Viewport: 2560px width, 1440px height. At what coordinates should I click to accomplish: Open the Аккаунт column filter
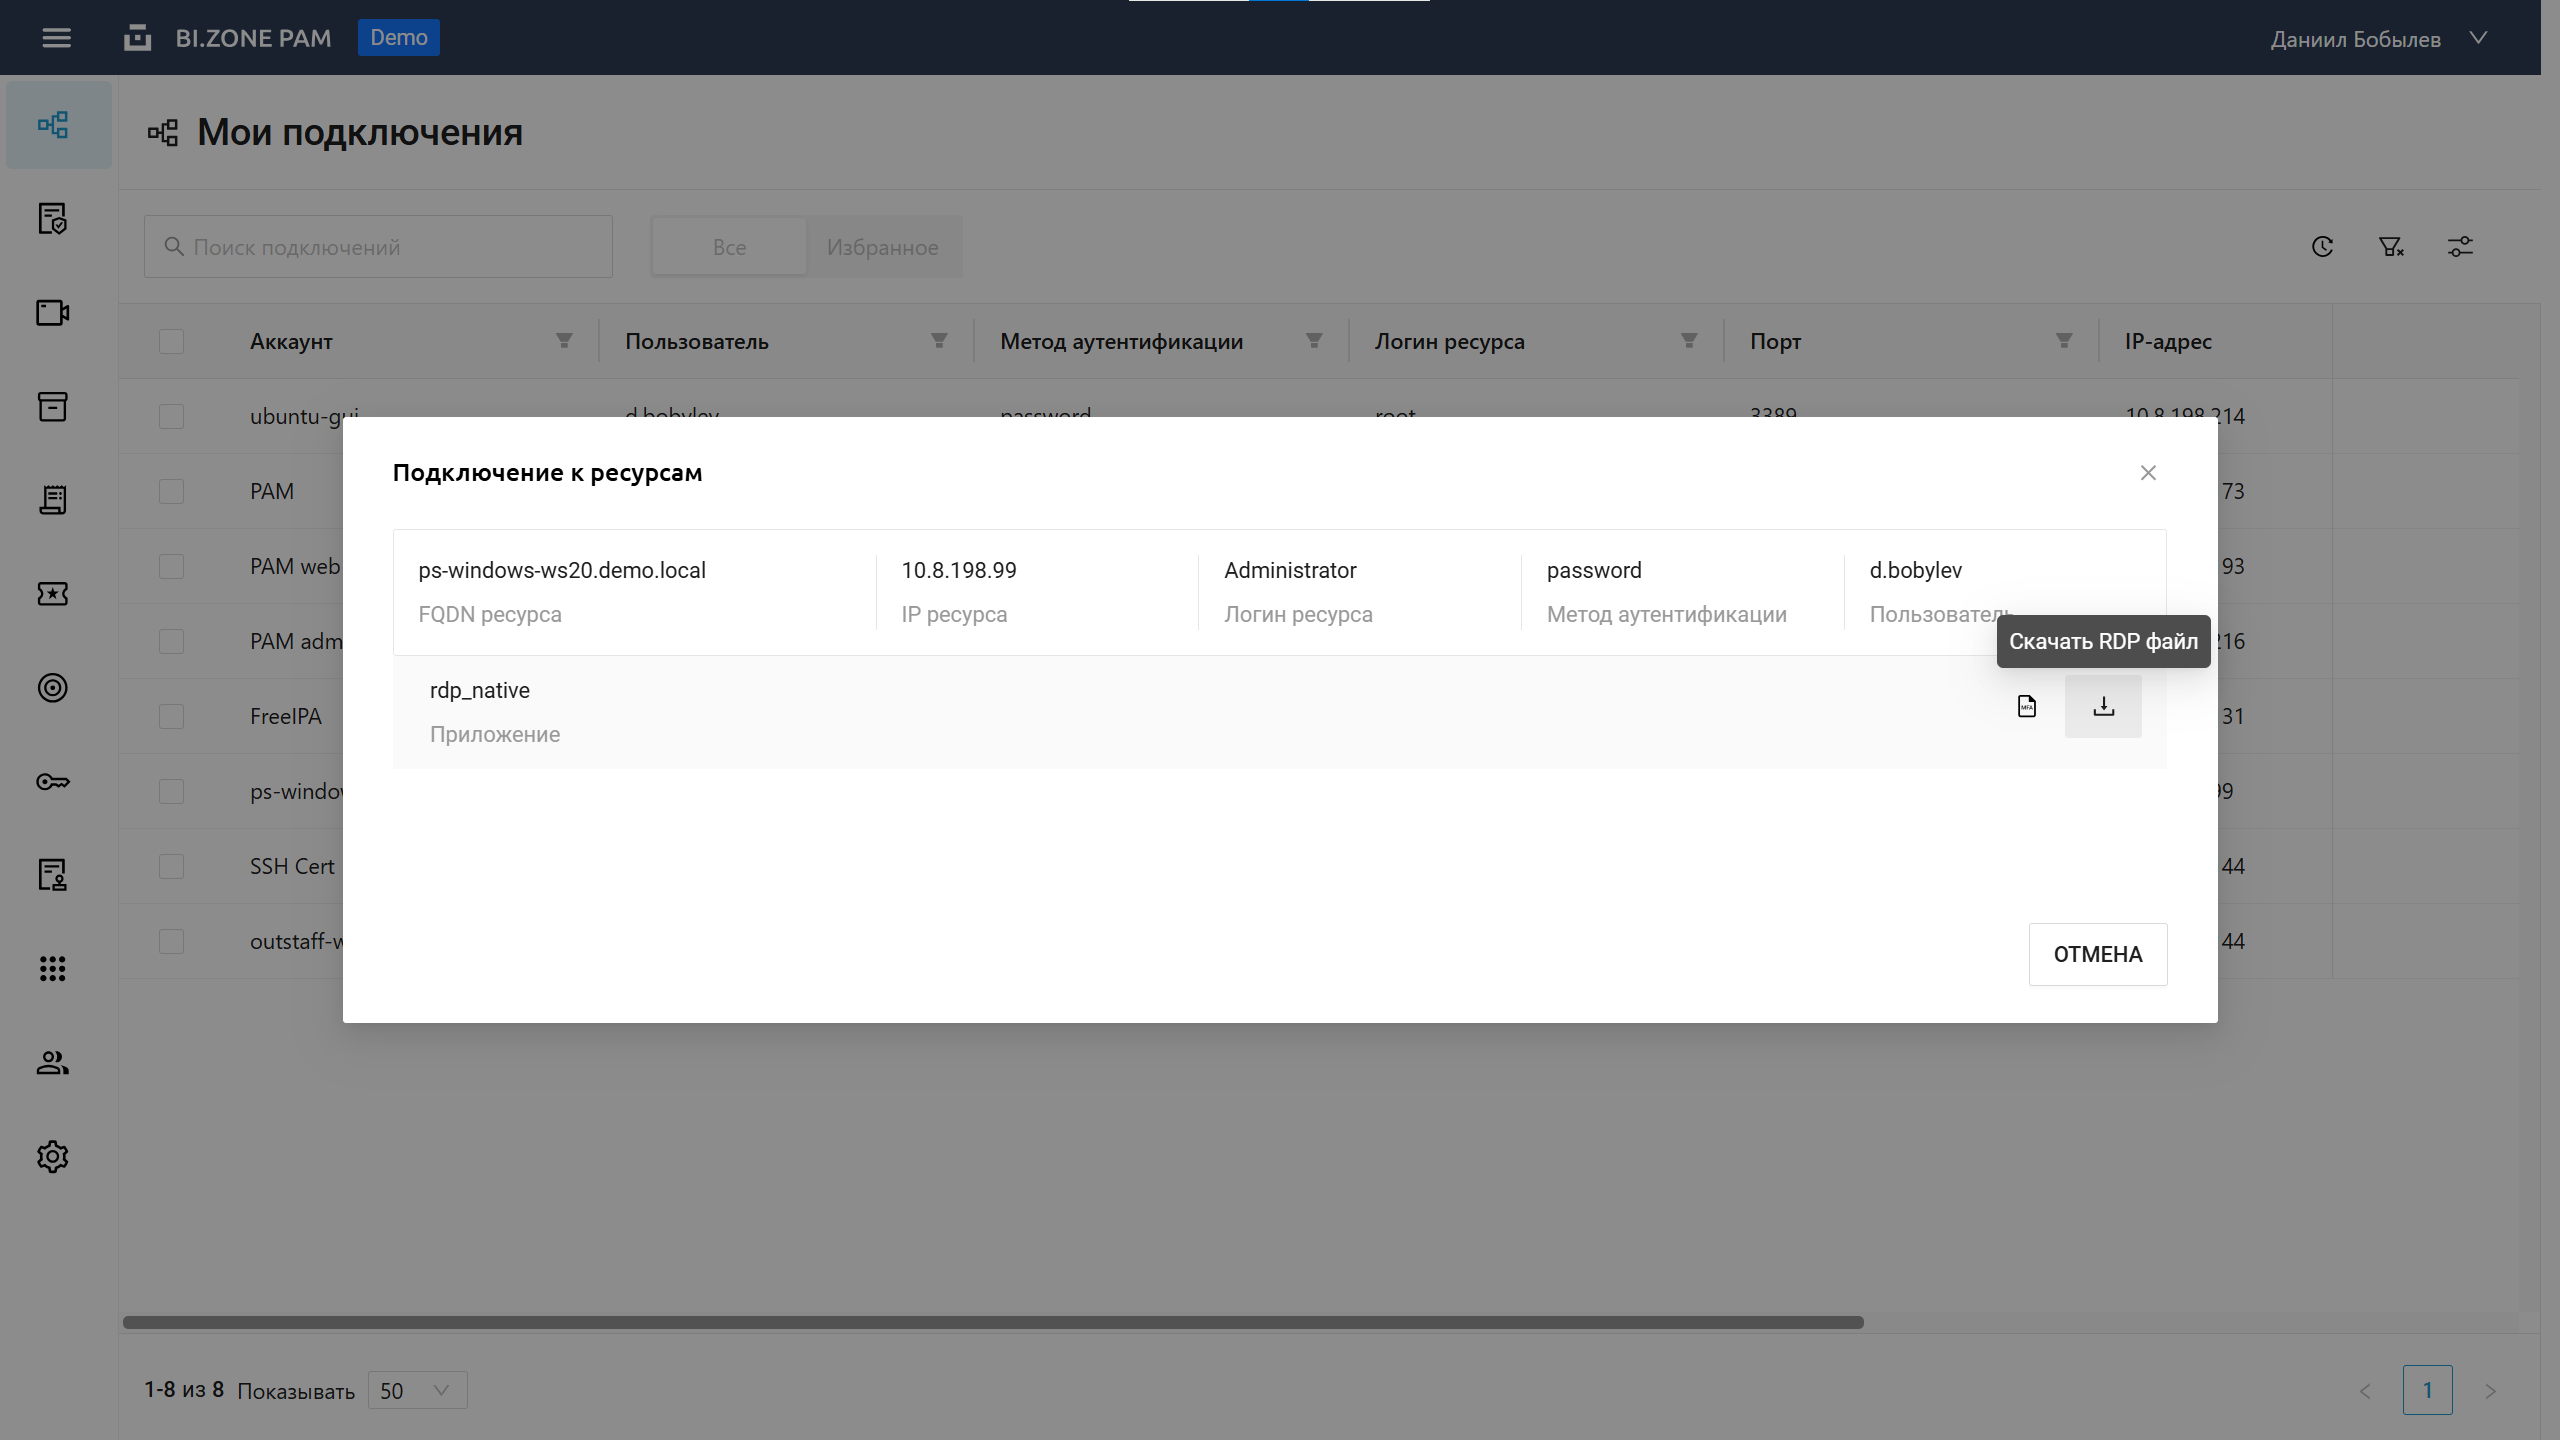click(563, 341)
